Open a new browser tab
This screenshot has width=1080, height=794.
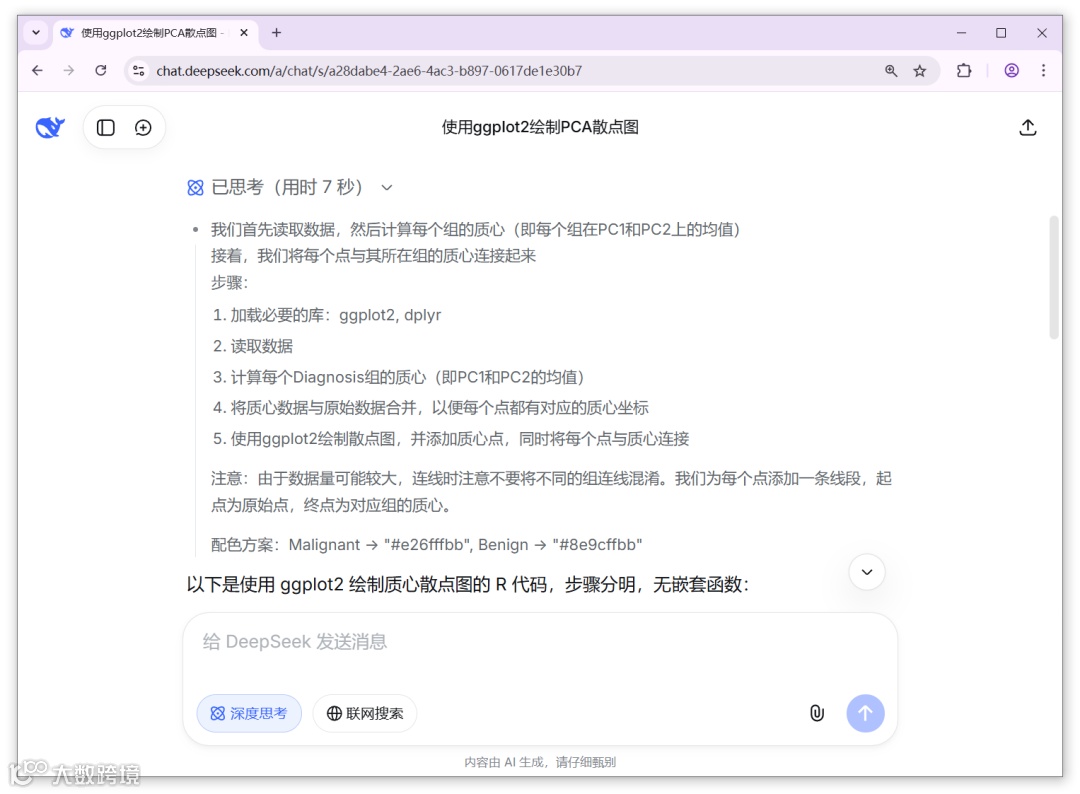click(x=276, y=32)
